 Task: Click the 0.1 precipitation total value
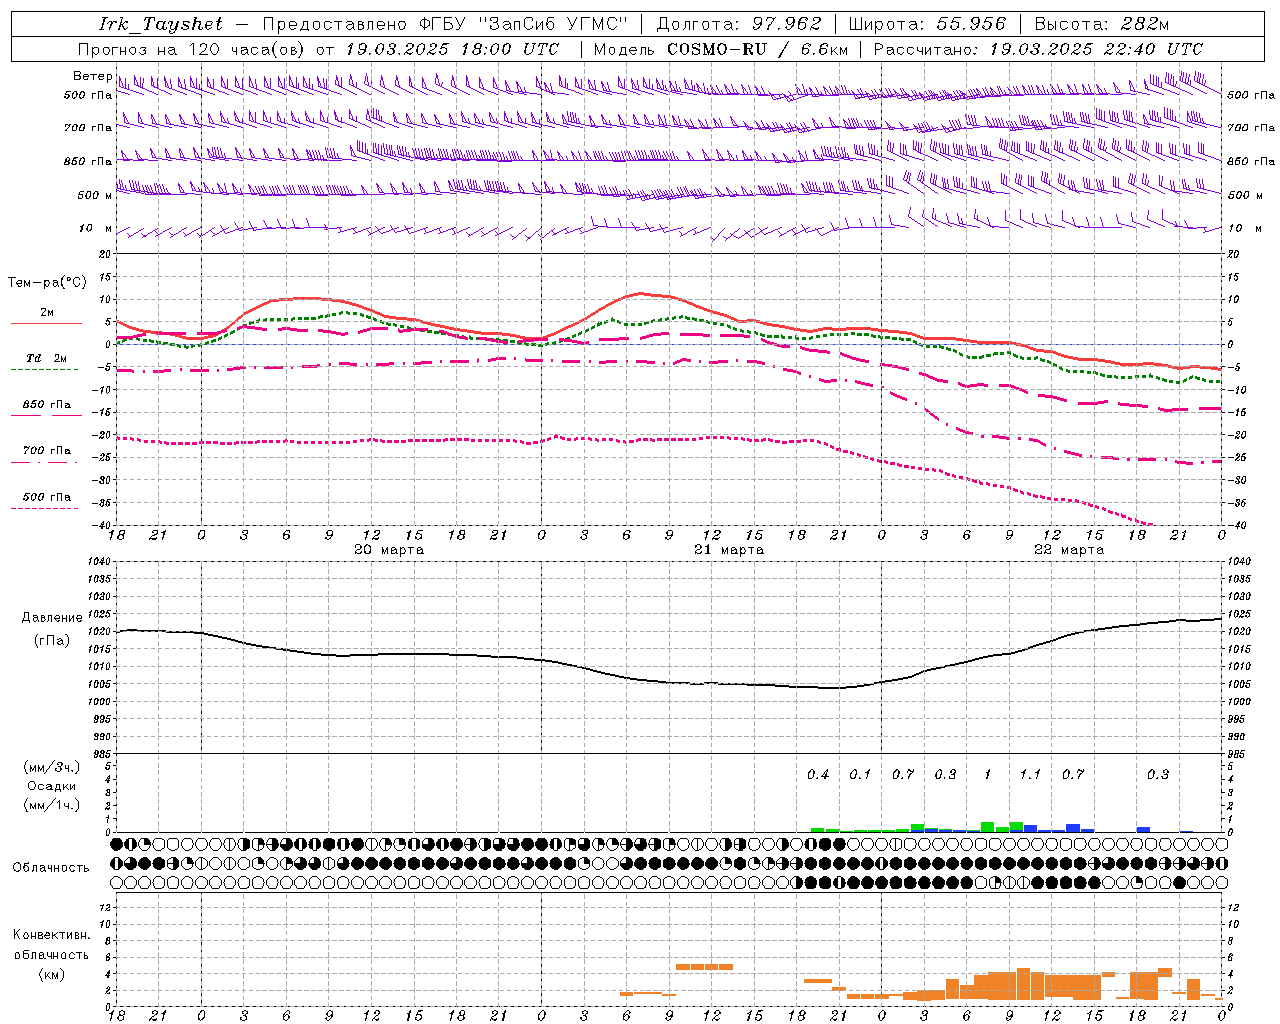pyautogui.click(x=860, y=774)
